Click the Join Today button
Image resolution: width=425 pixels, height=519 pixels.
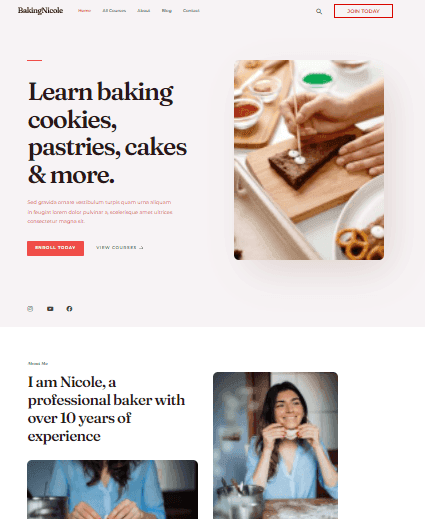(x=363, y=11)
